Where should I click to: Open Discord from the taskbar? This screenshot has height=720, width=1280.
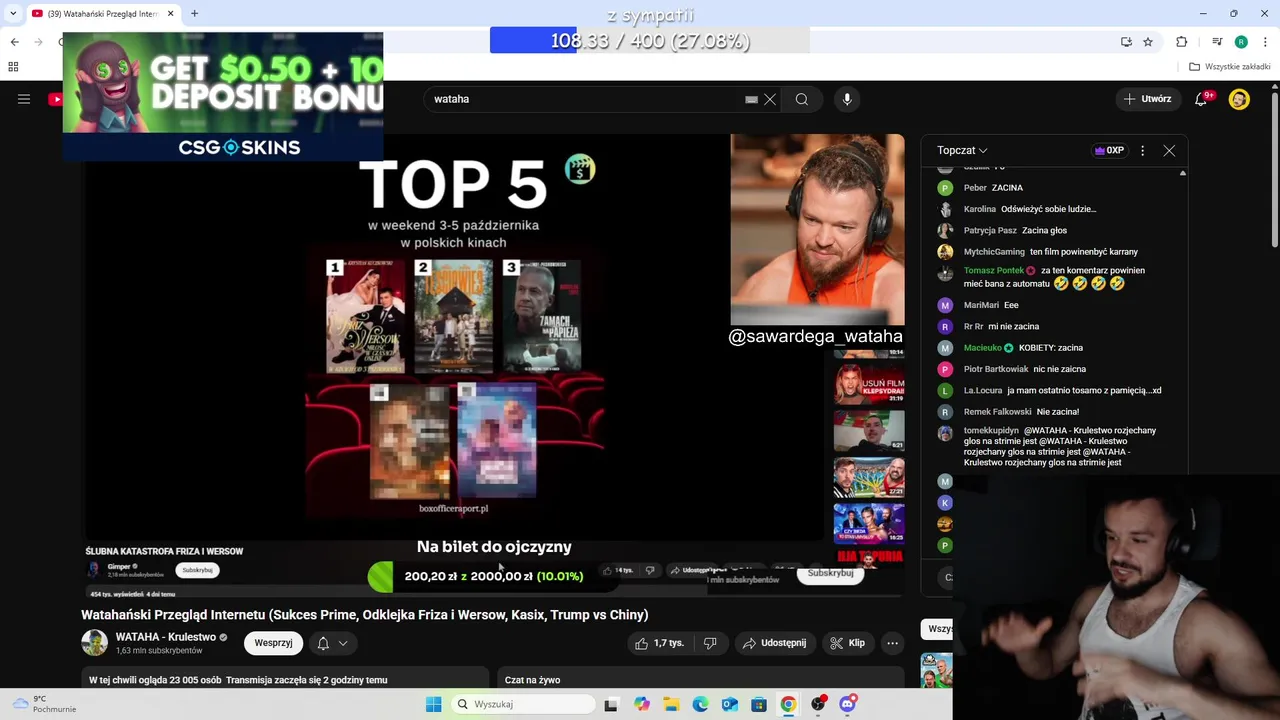click(848, 704)
